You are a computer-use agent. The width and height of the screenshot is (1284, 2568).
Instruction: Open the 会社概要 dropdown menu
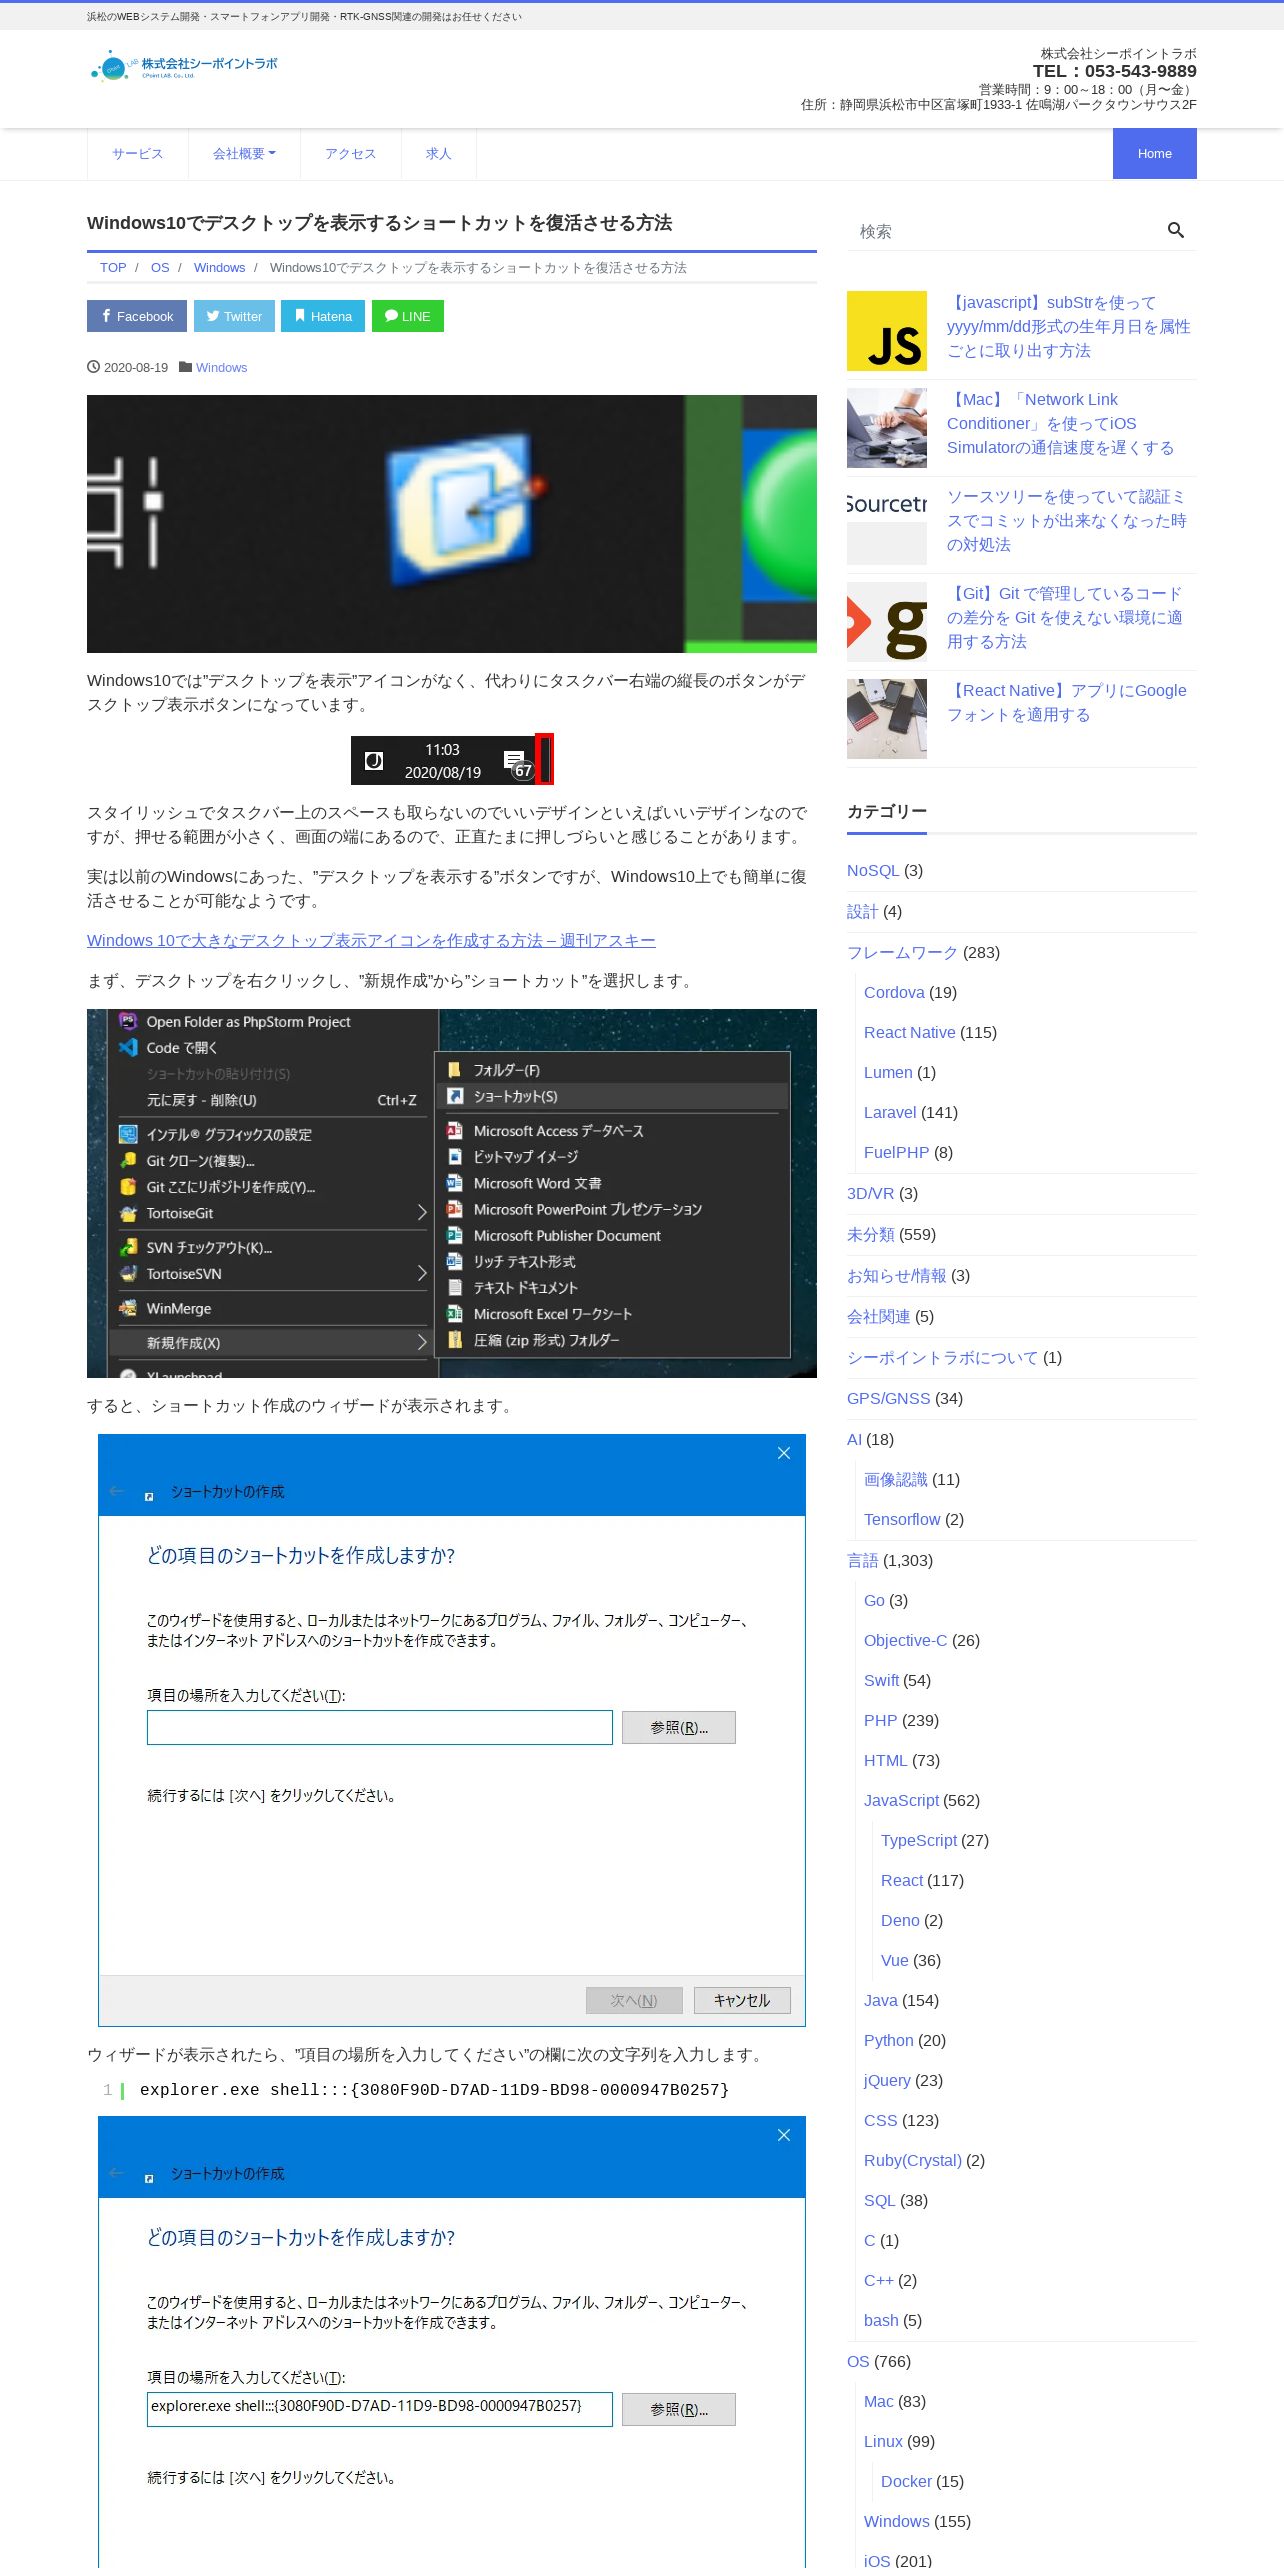[x=244, y=153]
